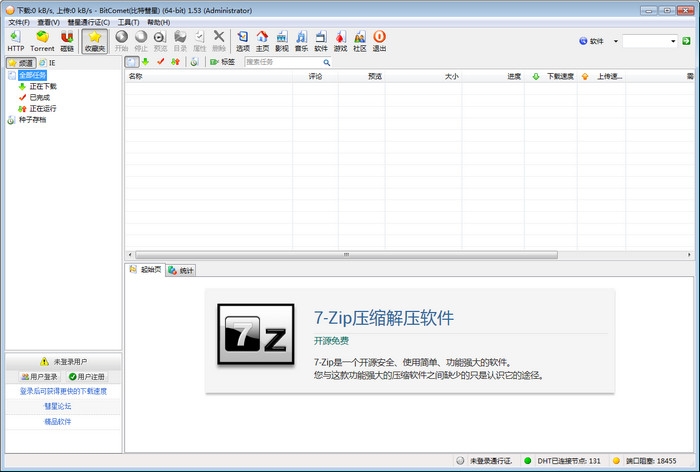Screen dimensions: 700x472
Task: Open a Torrent file via toolbar
Action: pyautogui.click(x=42, y=41)
